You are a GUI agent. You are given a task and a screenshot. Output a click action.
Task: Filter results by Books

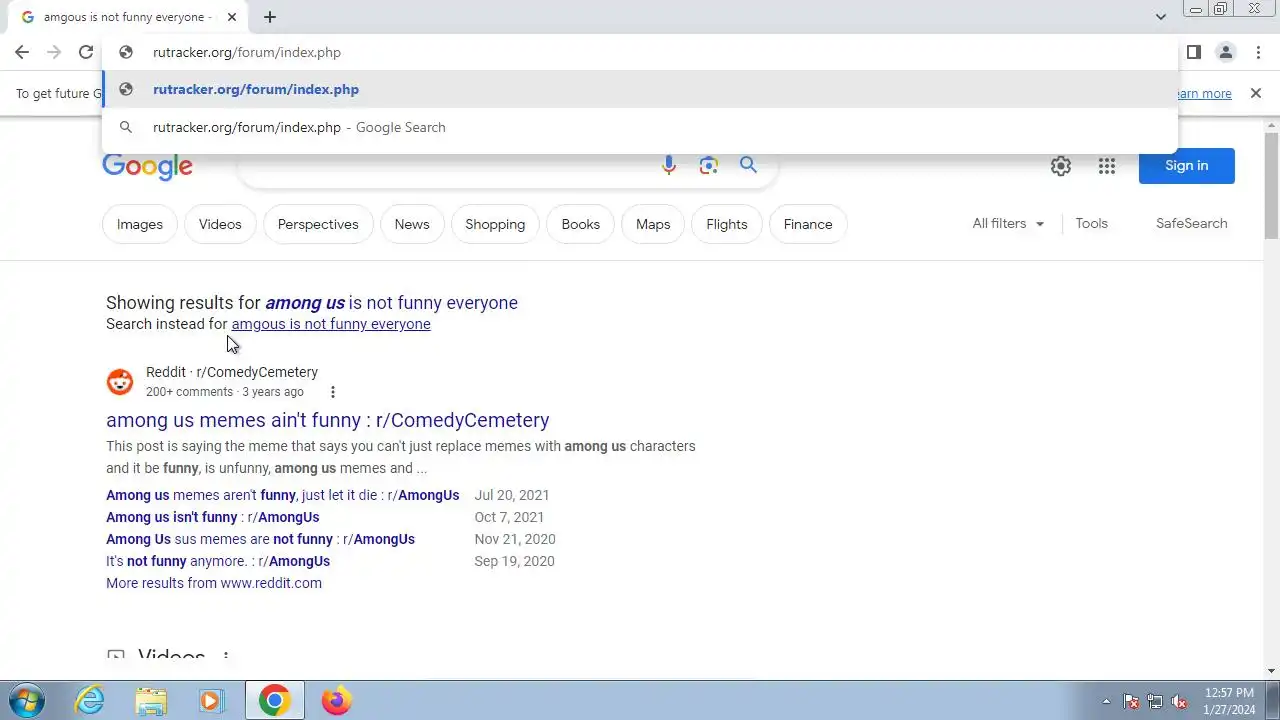click(x=581, y=224)
